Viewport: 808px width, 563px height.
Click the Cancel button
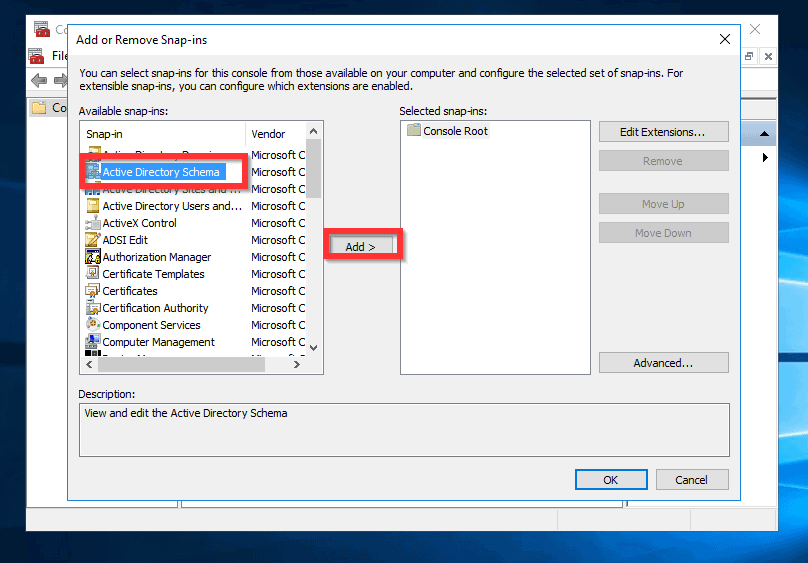692,480
